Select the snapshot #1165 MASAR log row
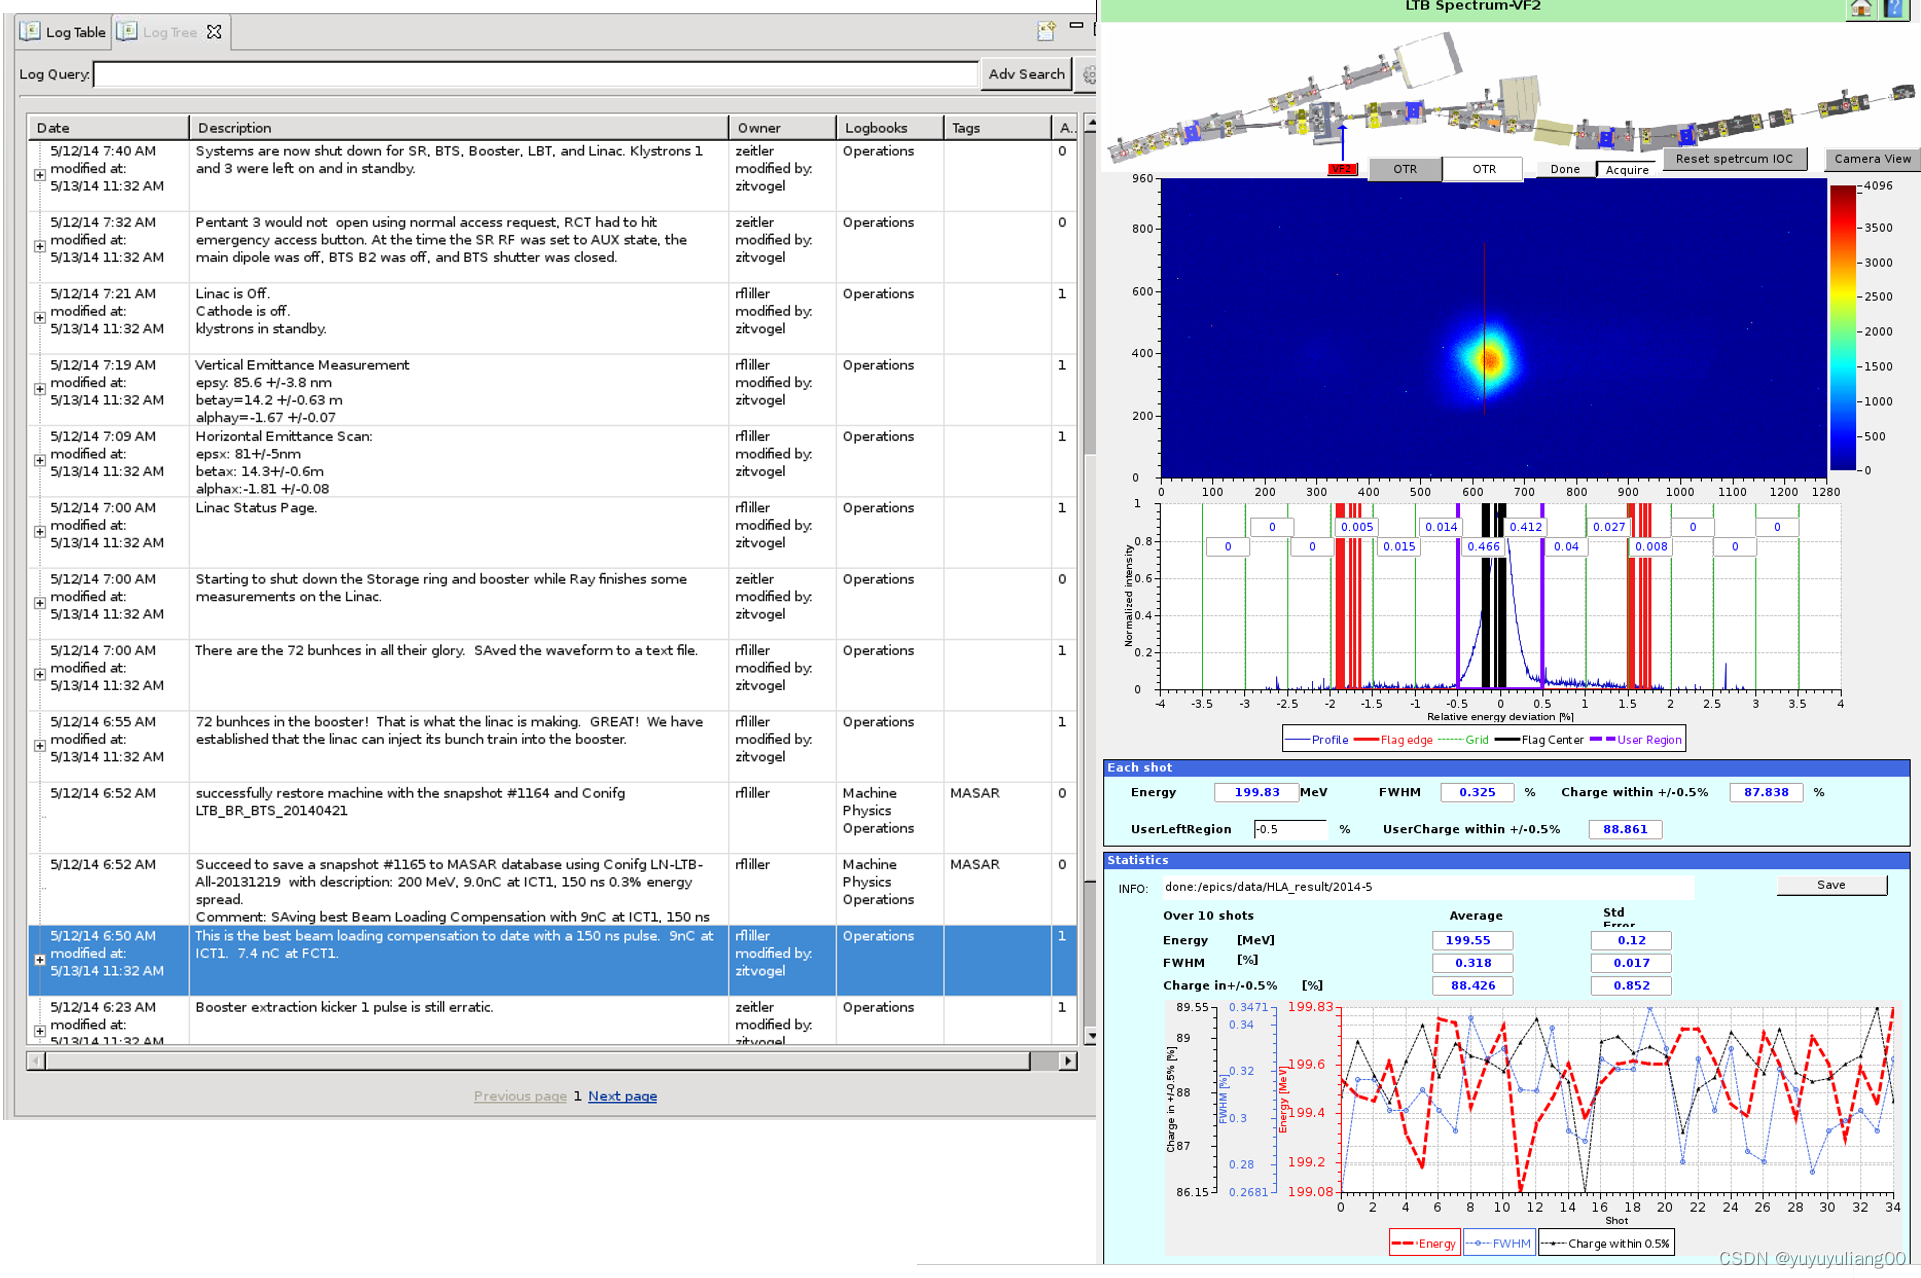This screenshot has height=1278, width=1921. (x=552, y=889)
